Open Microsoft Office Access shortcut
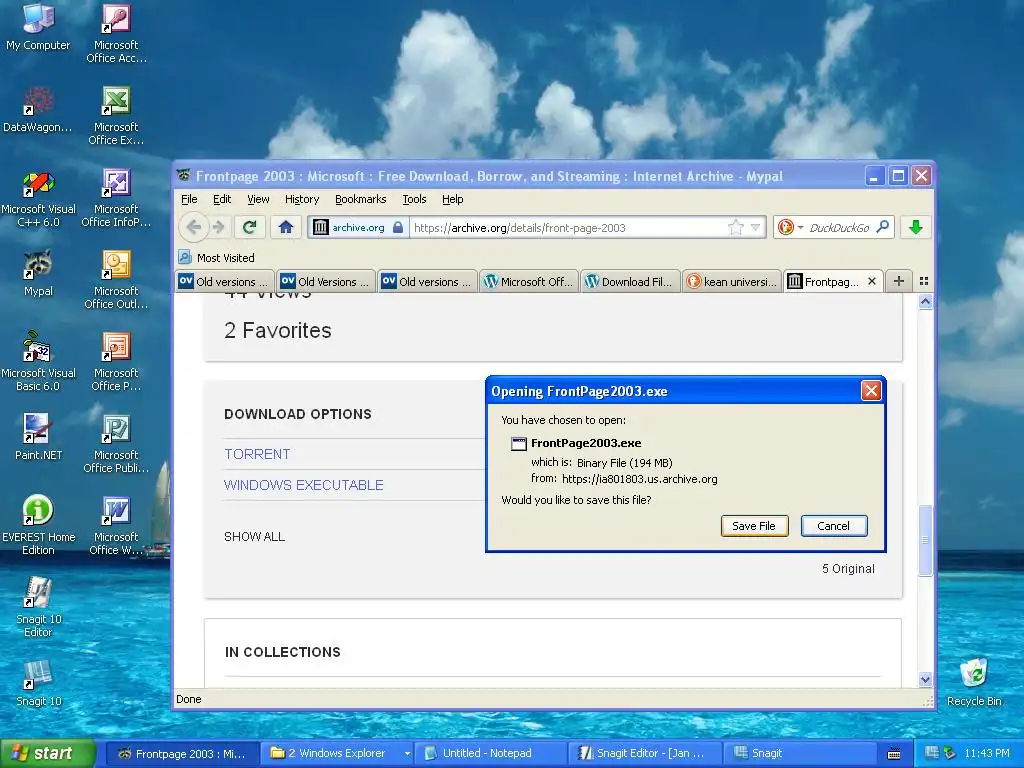This screenshot has height=768, width=1024. tap(116, 33)
